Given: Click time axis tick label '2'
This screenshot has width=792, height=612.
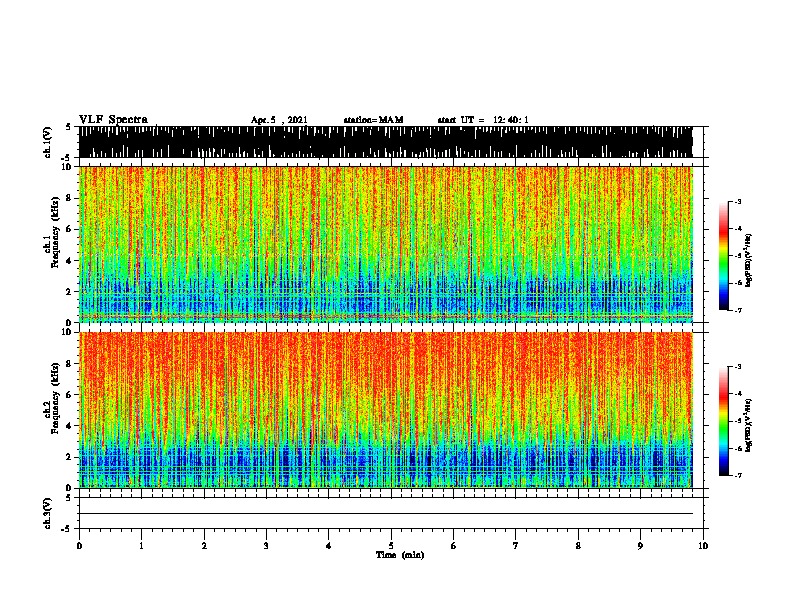Looking at the screenshot, I should click(x=204, y=546).
